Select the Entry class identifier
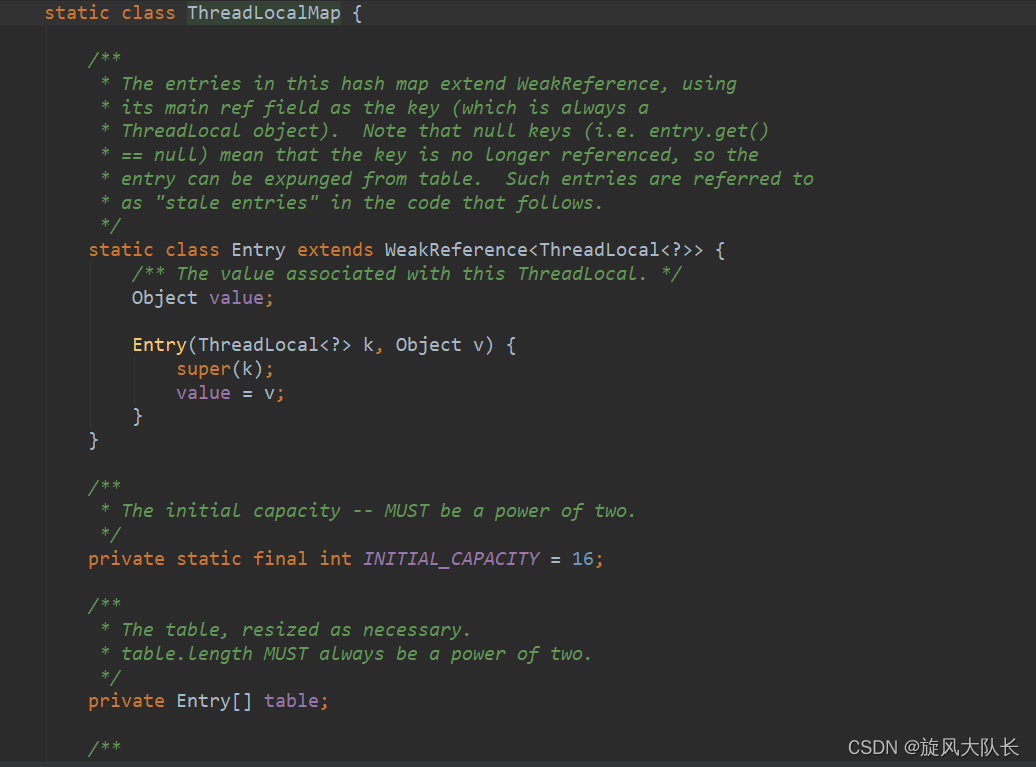The height and width of the screenshot is (767, 1036). click(x=258, y=249)
